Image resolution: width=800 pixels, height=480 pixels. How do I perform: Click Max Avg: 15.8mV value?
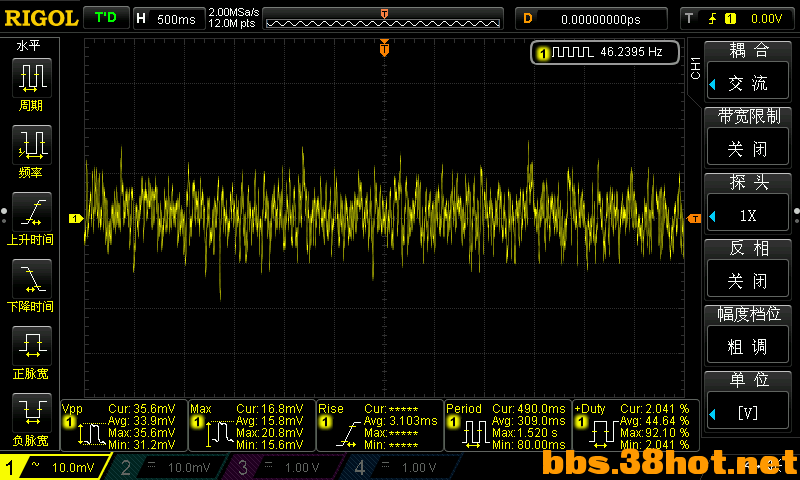(x=269, y=421)
